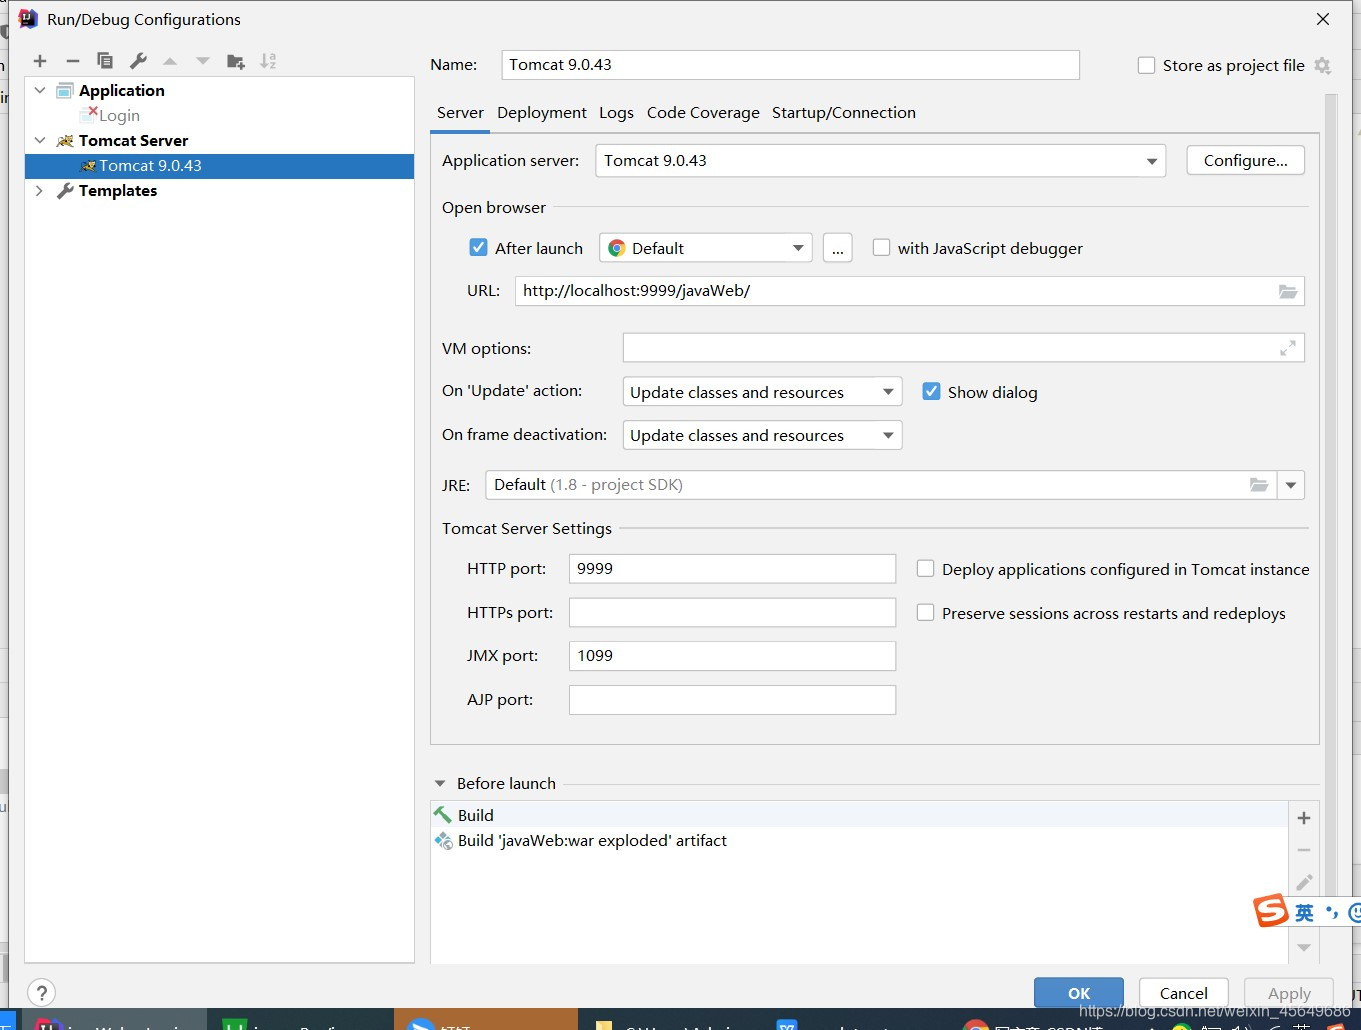Expand the VM options field with the expand icon
This screenshot has height=1030, width=1361.
tap(1288, 348)
